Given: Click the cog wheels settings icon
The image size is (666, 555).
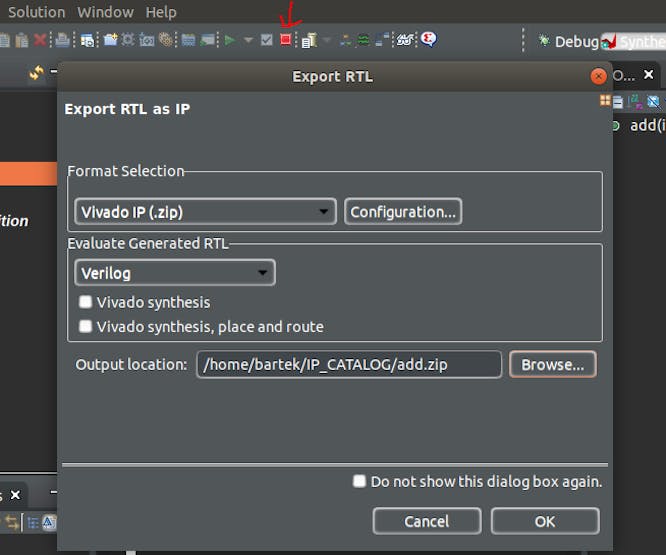Looking at the screenshot, I should pyautogui.click(x=166, y=40).
